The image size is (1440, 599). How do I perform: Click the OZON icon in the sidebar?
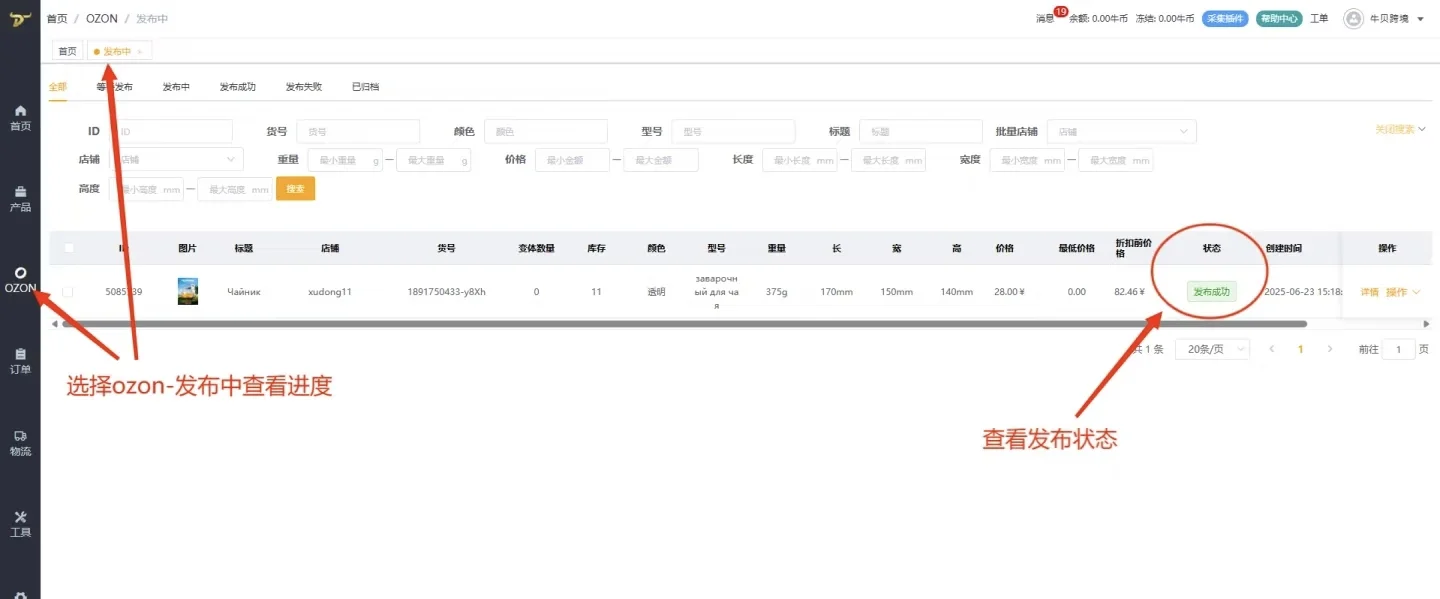click(x=20, y=277)
